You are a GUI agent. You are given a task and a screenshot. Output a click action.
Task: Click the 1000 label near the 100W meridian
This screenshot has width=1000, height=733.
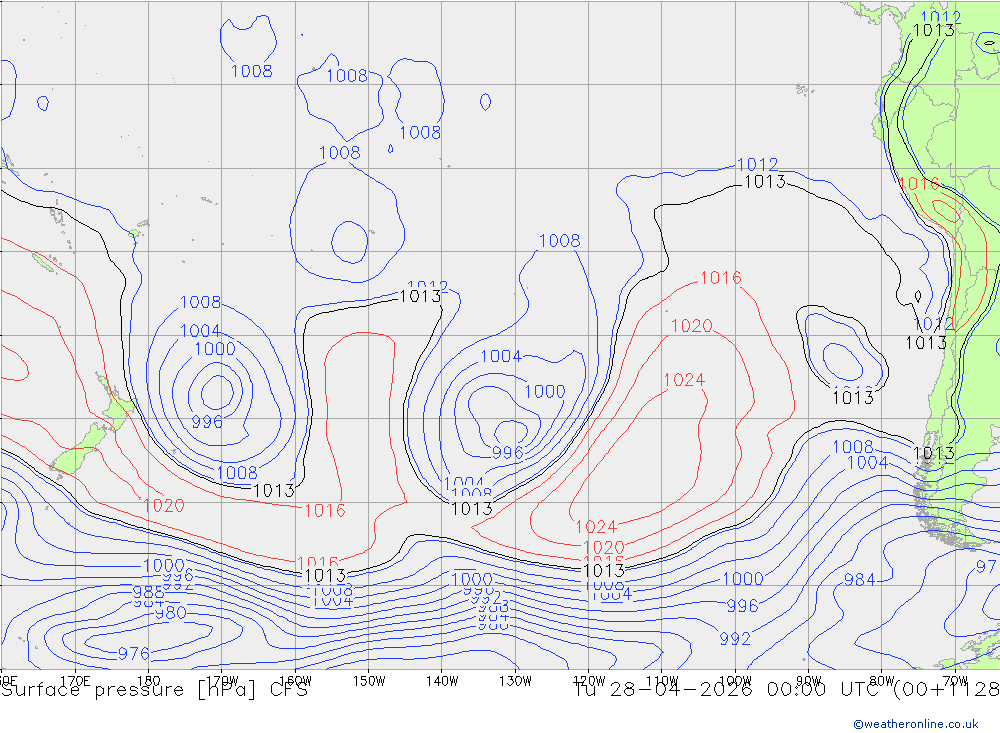point(743,579)
